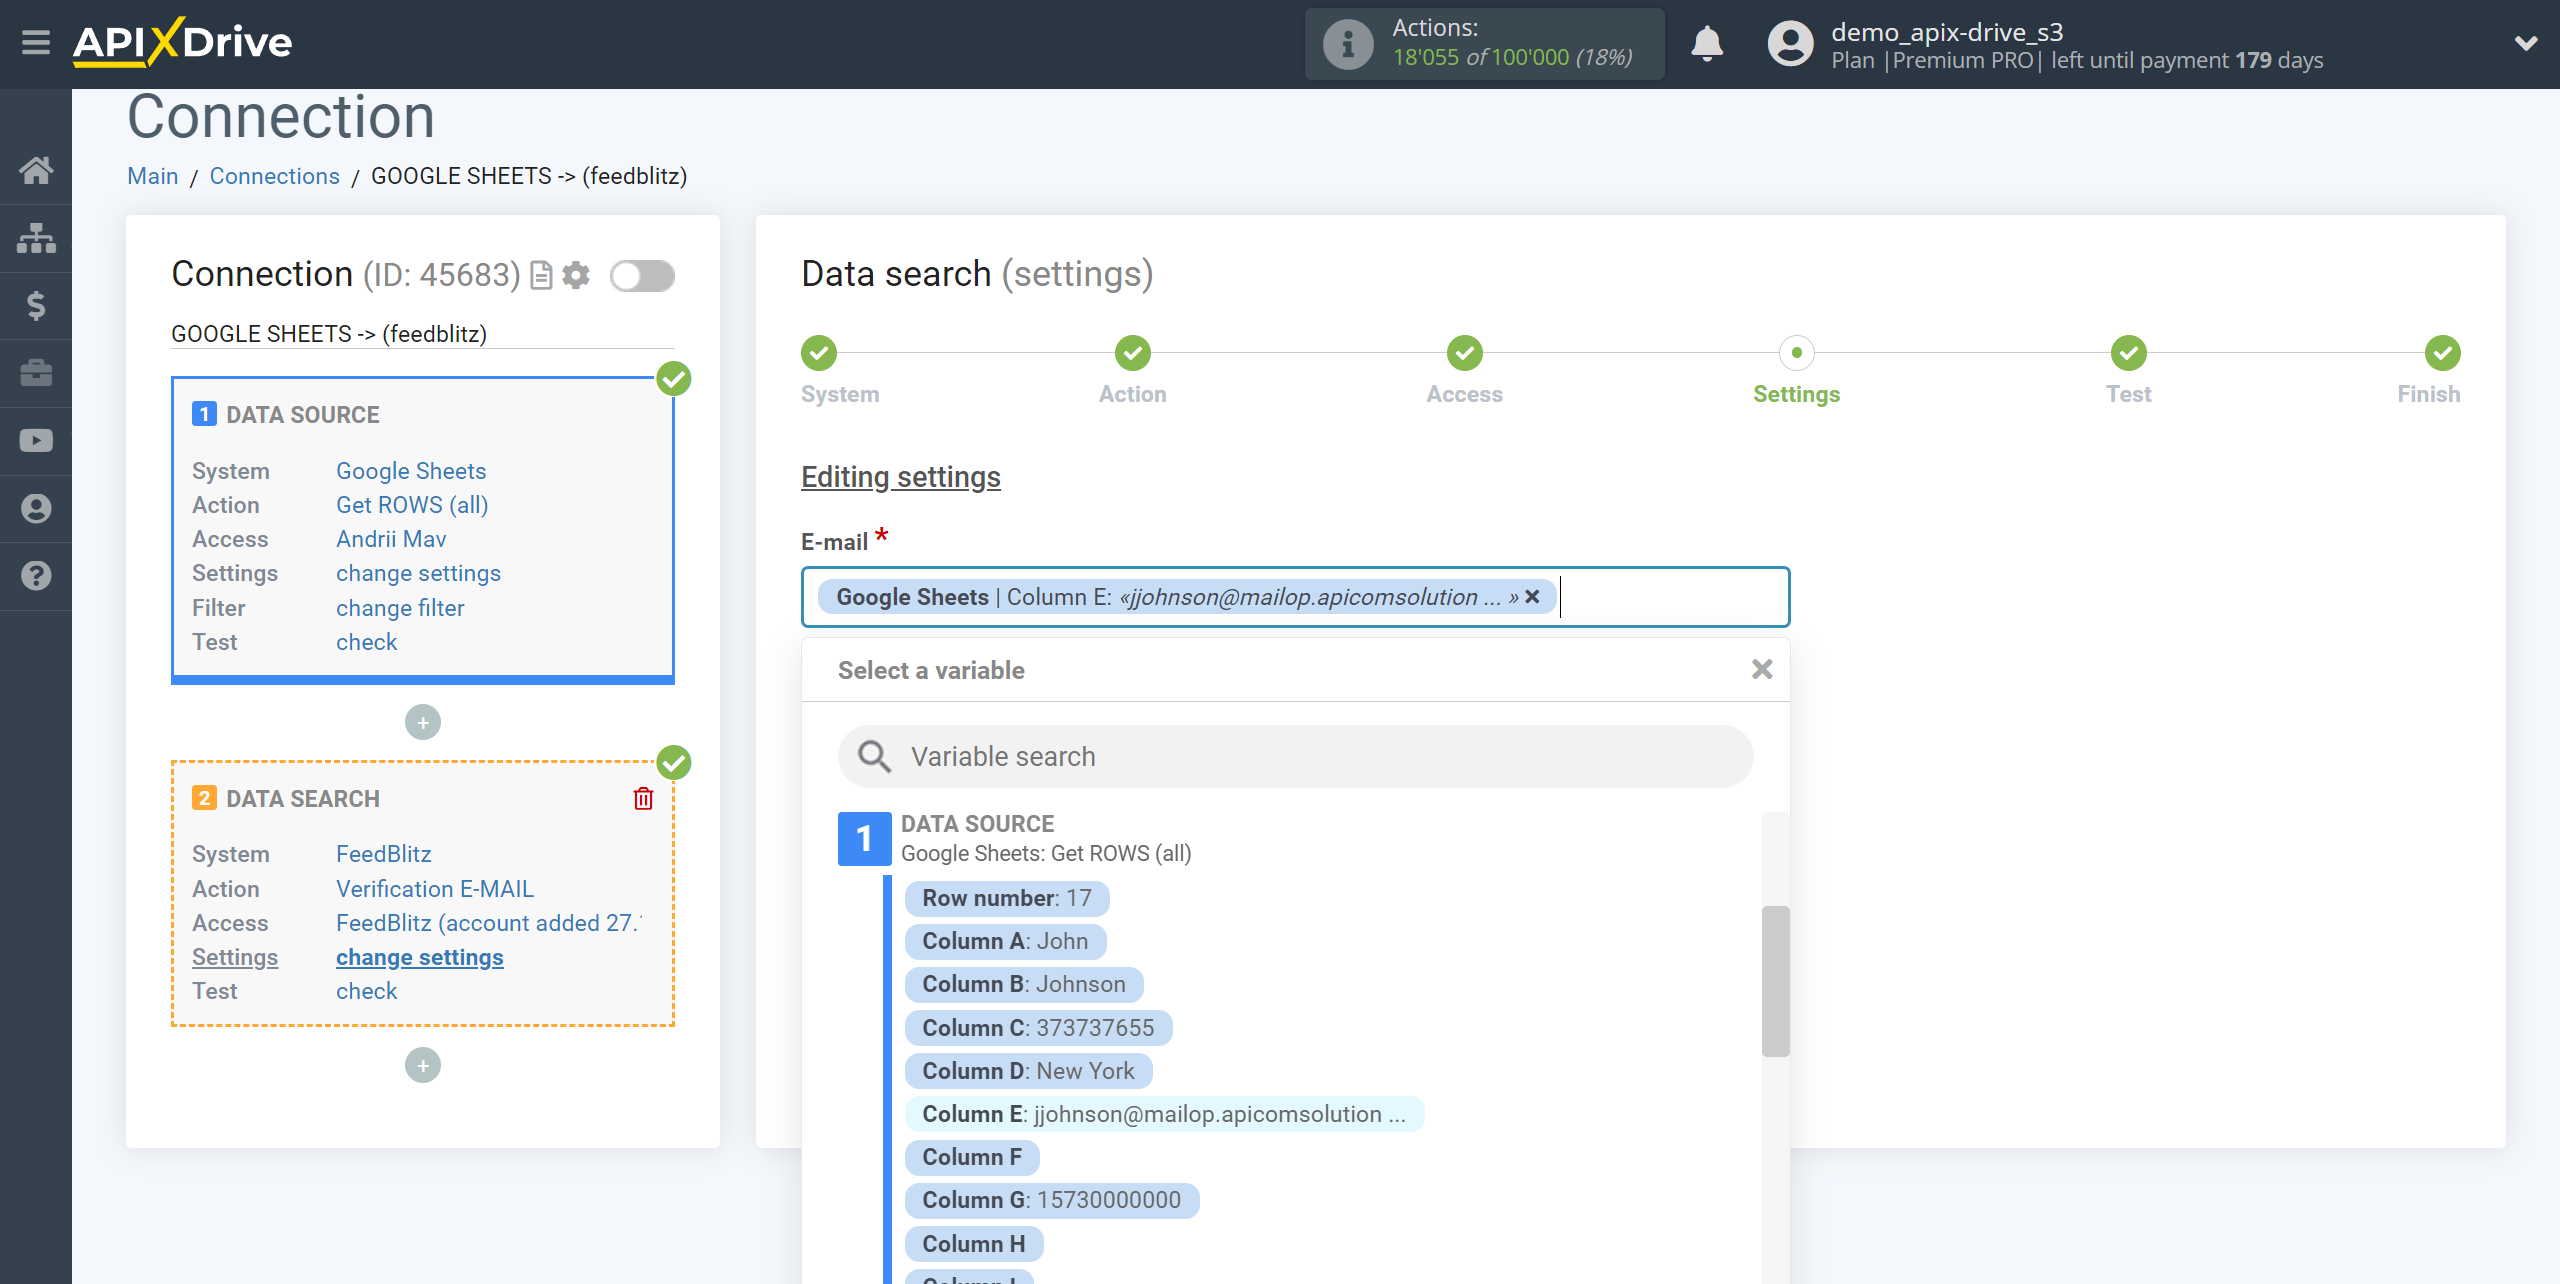
Task: Open the billing dollar icon in sidebar
Action: (36, 305)
